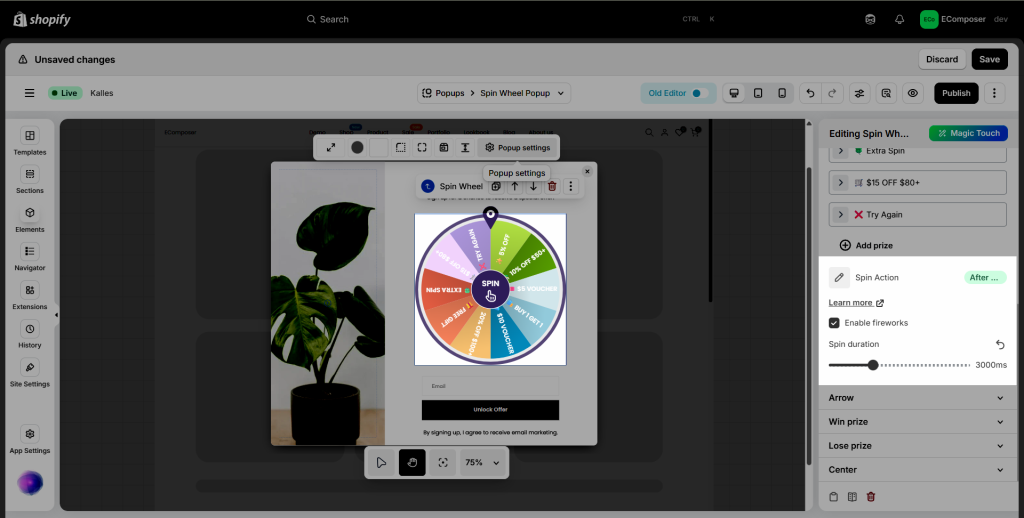Click the Publish button
1024x518 pixels.
[x=956, y=93]
